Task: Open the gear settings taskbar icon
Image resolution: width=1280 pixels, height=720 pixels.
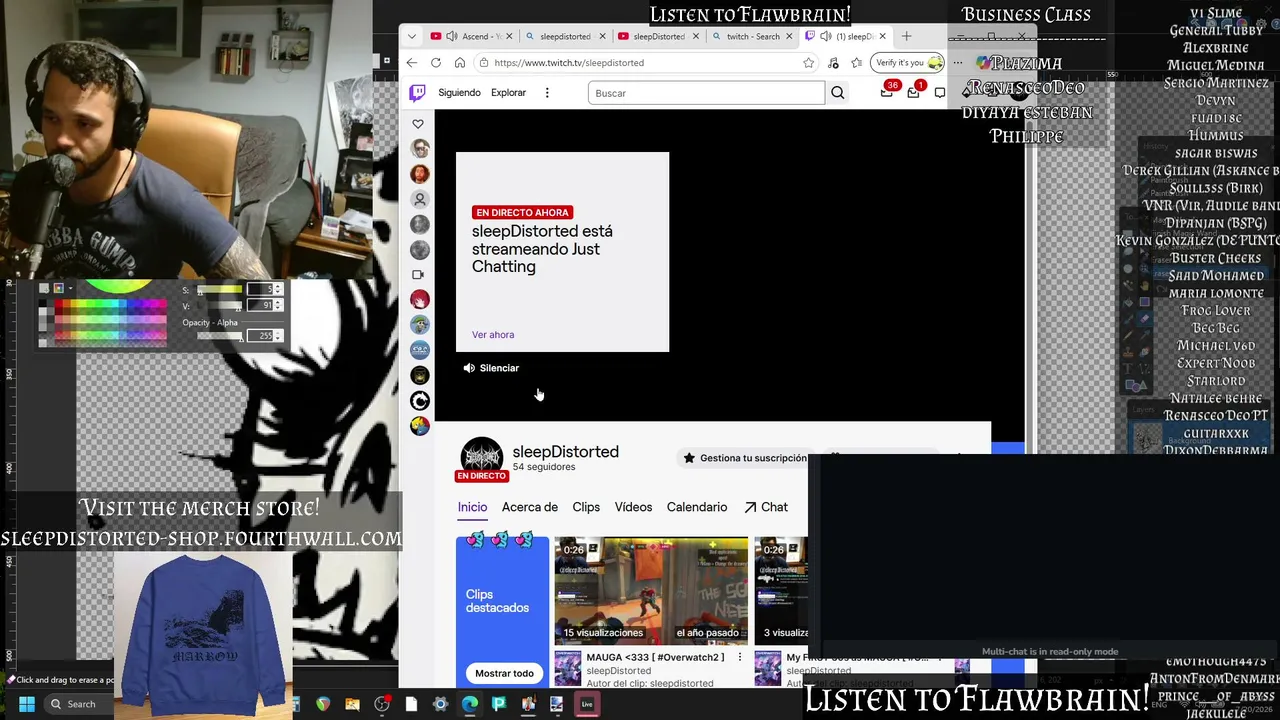Action: click(440, 704)
